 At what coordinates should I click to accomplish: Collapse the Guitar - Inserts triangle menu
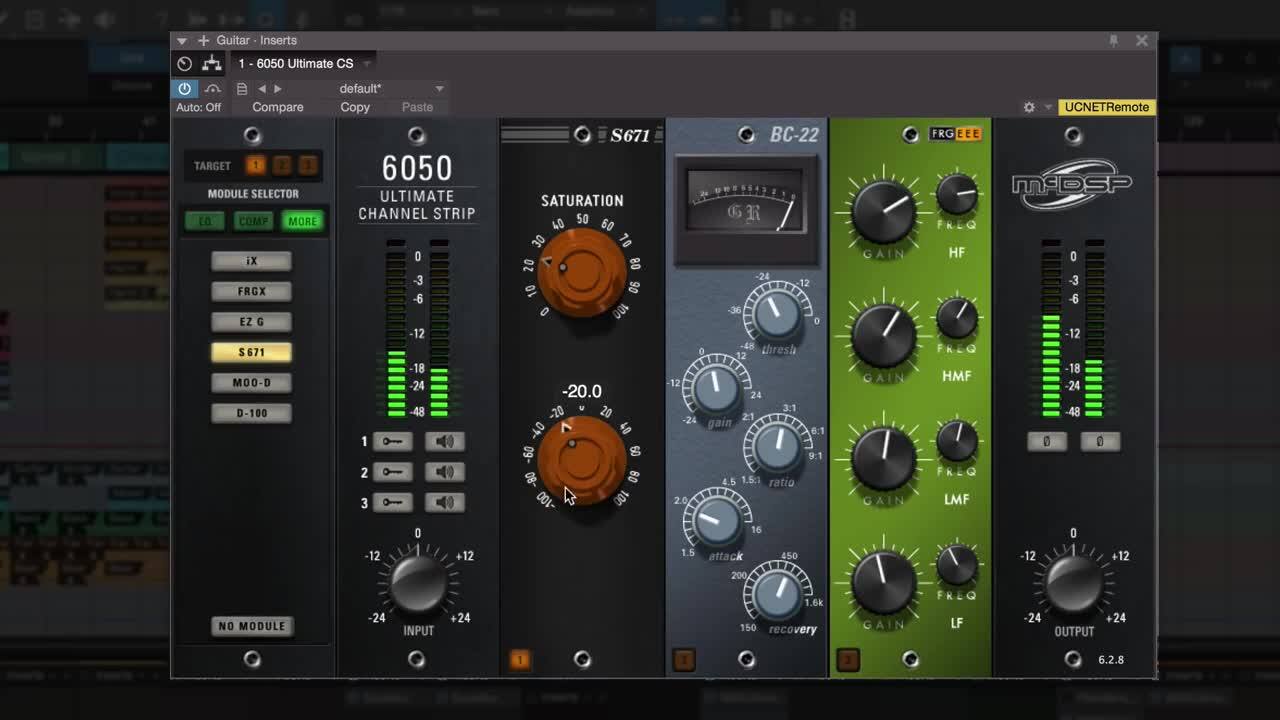(x=182, y=40)
